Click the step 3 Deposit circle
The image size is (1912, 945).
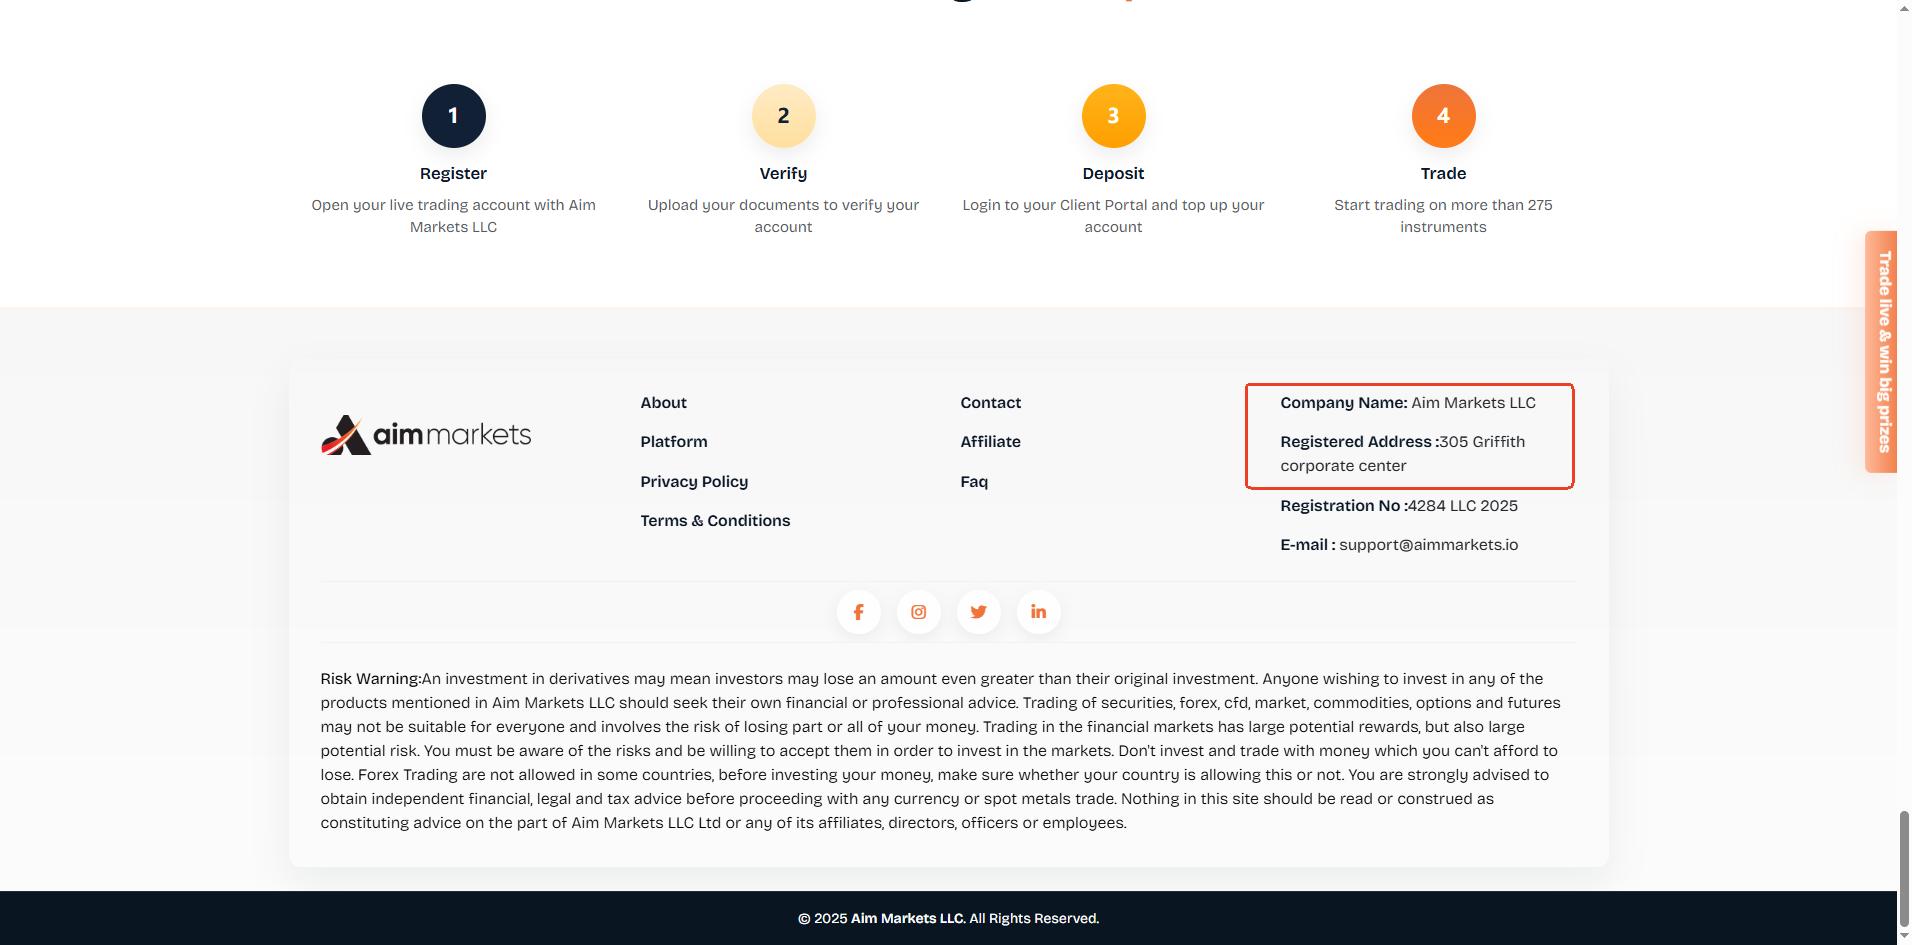1113,116
